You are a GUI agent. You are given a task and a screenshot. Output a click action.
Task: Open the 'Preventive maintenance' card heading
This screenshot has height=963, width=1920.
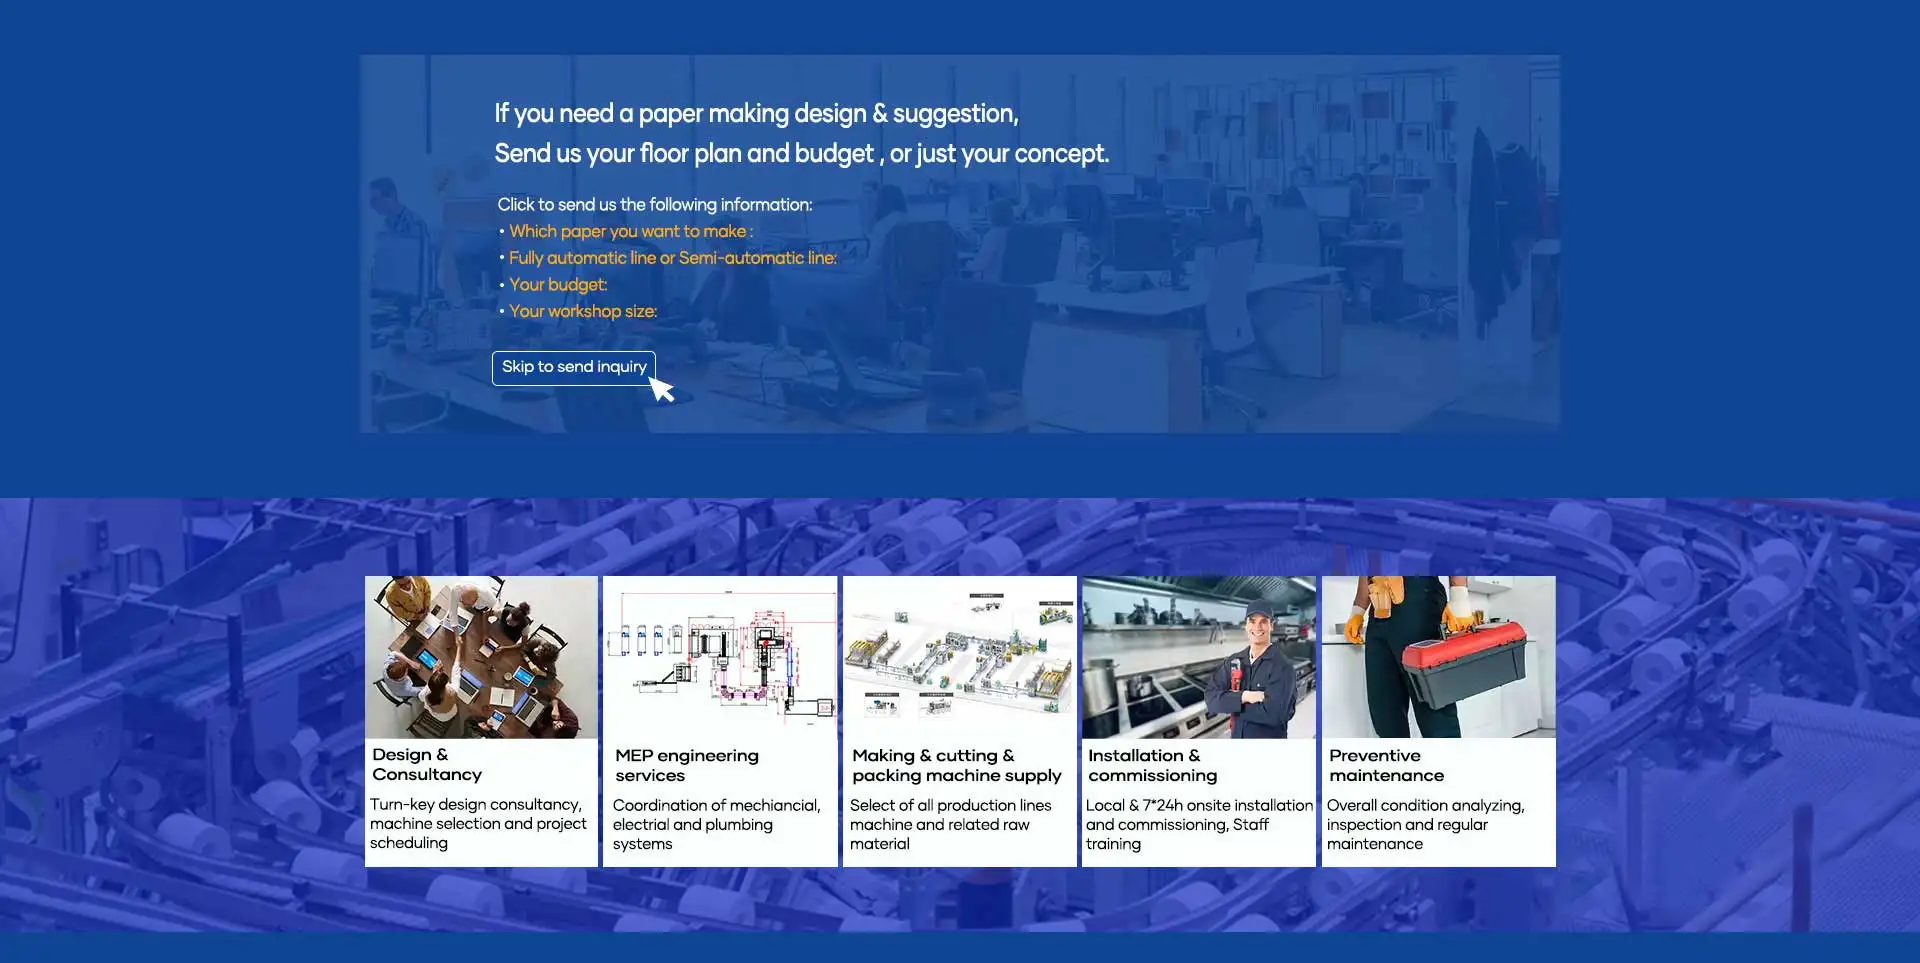pos(1386,766)
